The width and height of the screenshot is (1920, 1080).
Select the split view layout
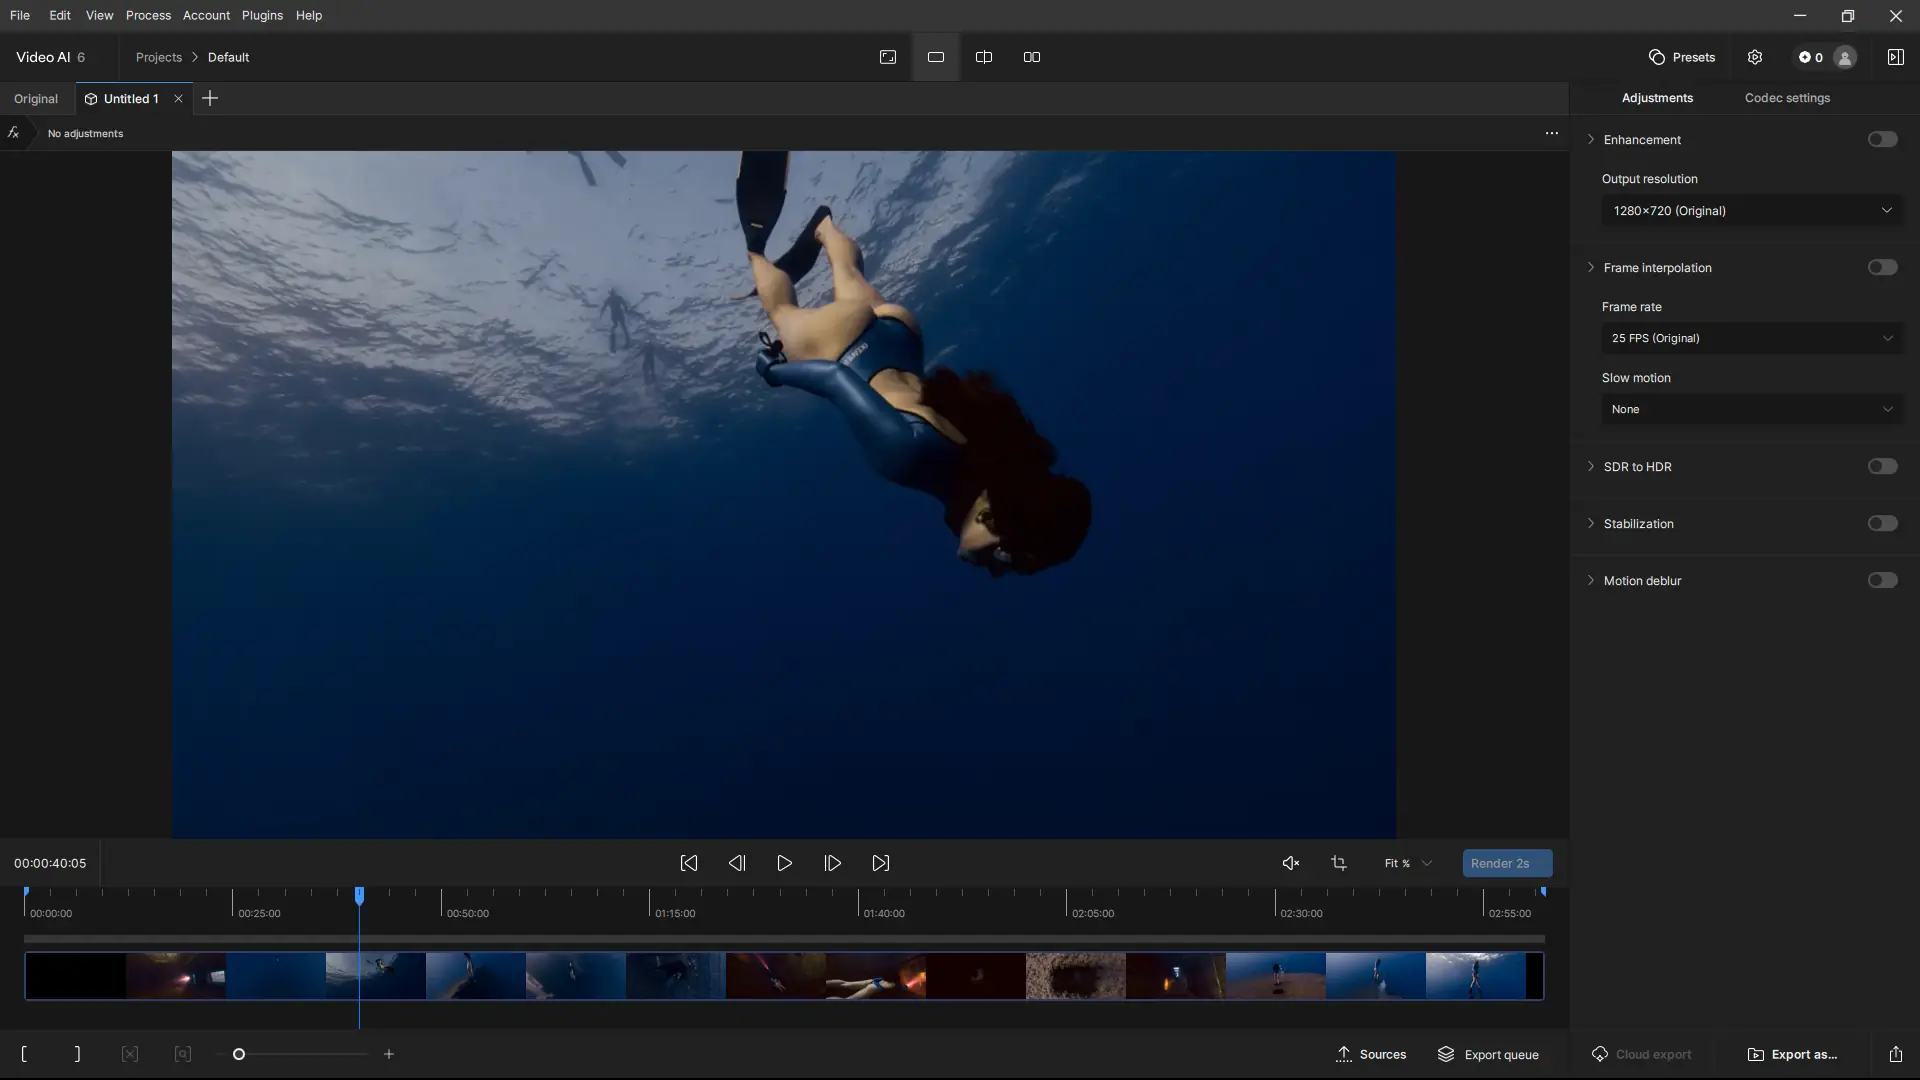coord(984,57)
